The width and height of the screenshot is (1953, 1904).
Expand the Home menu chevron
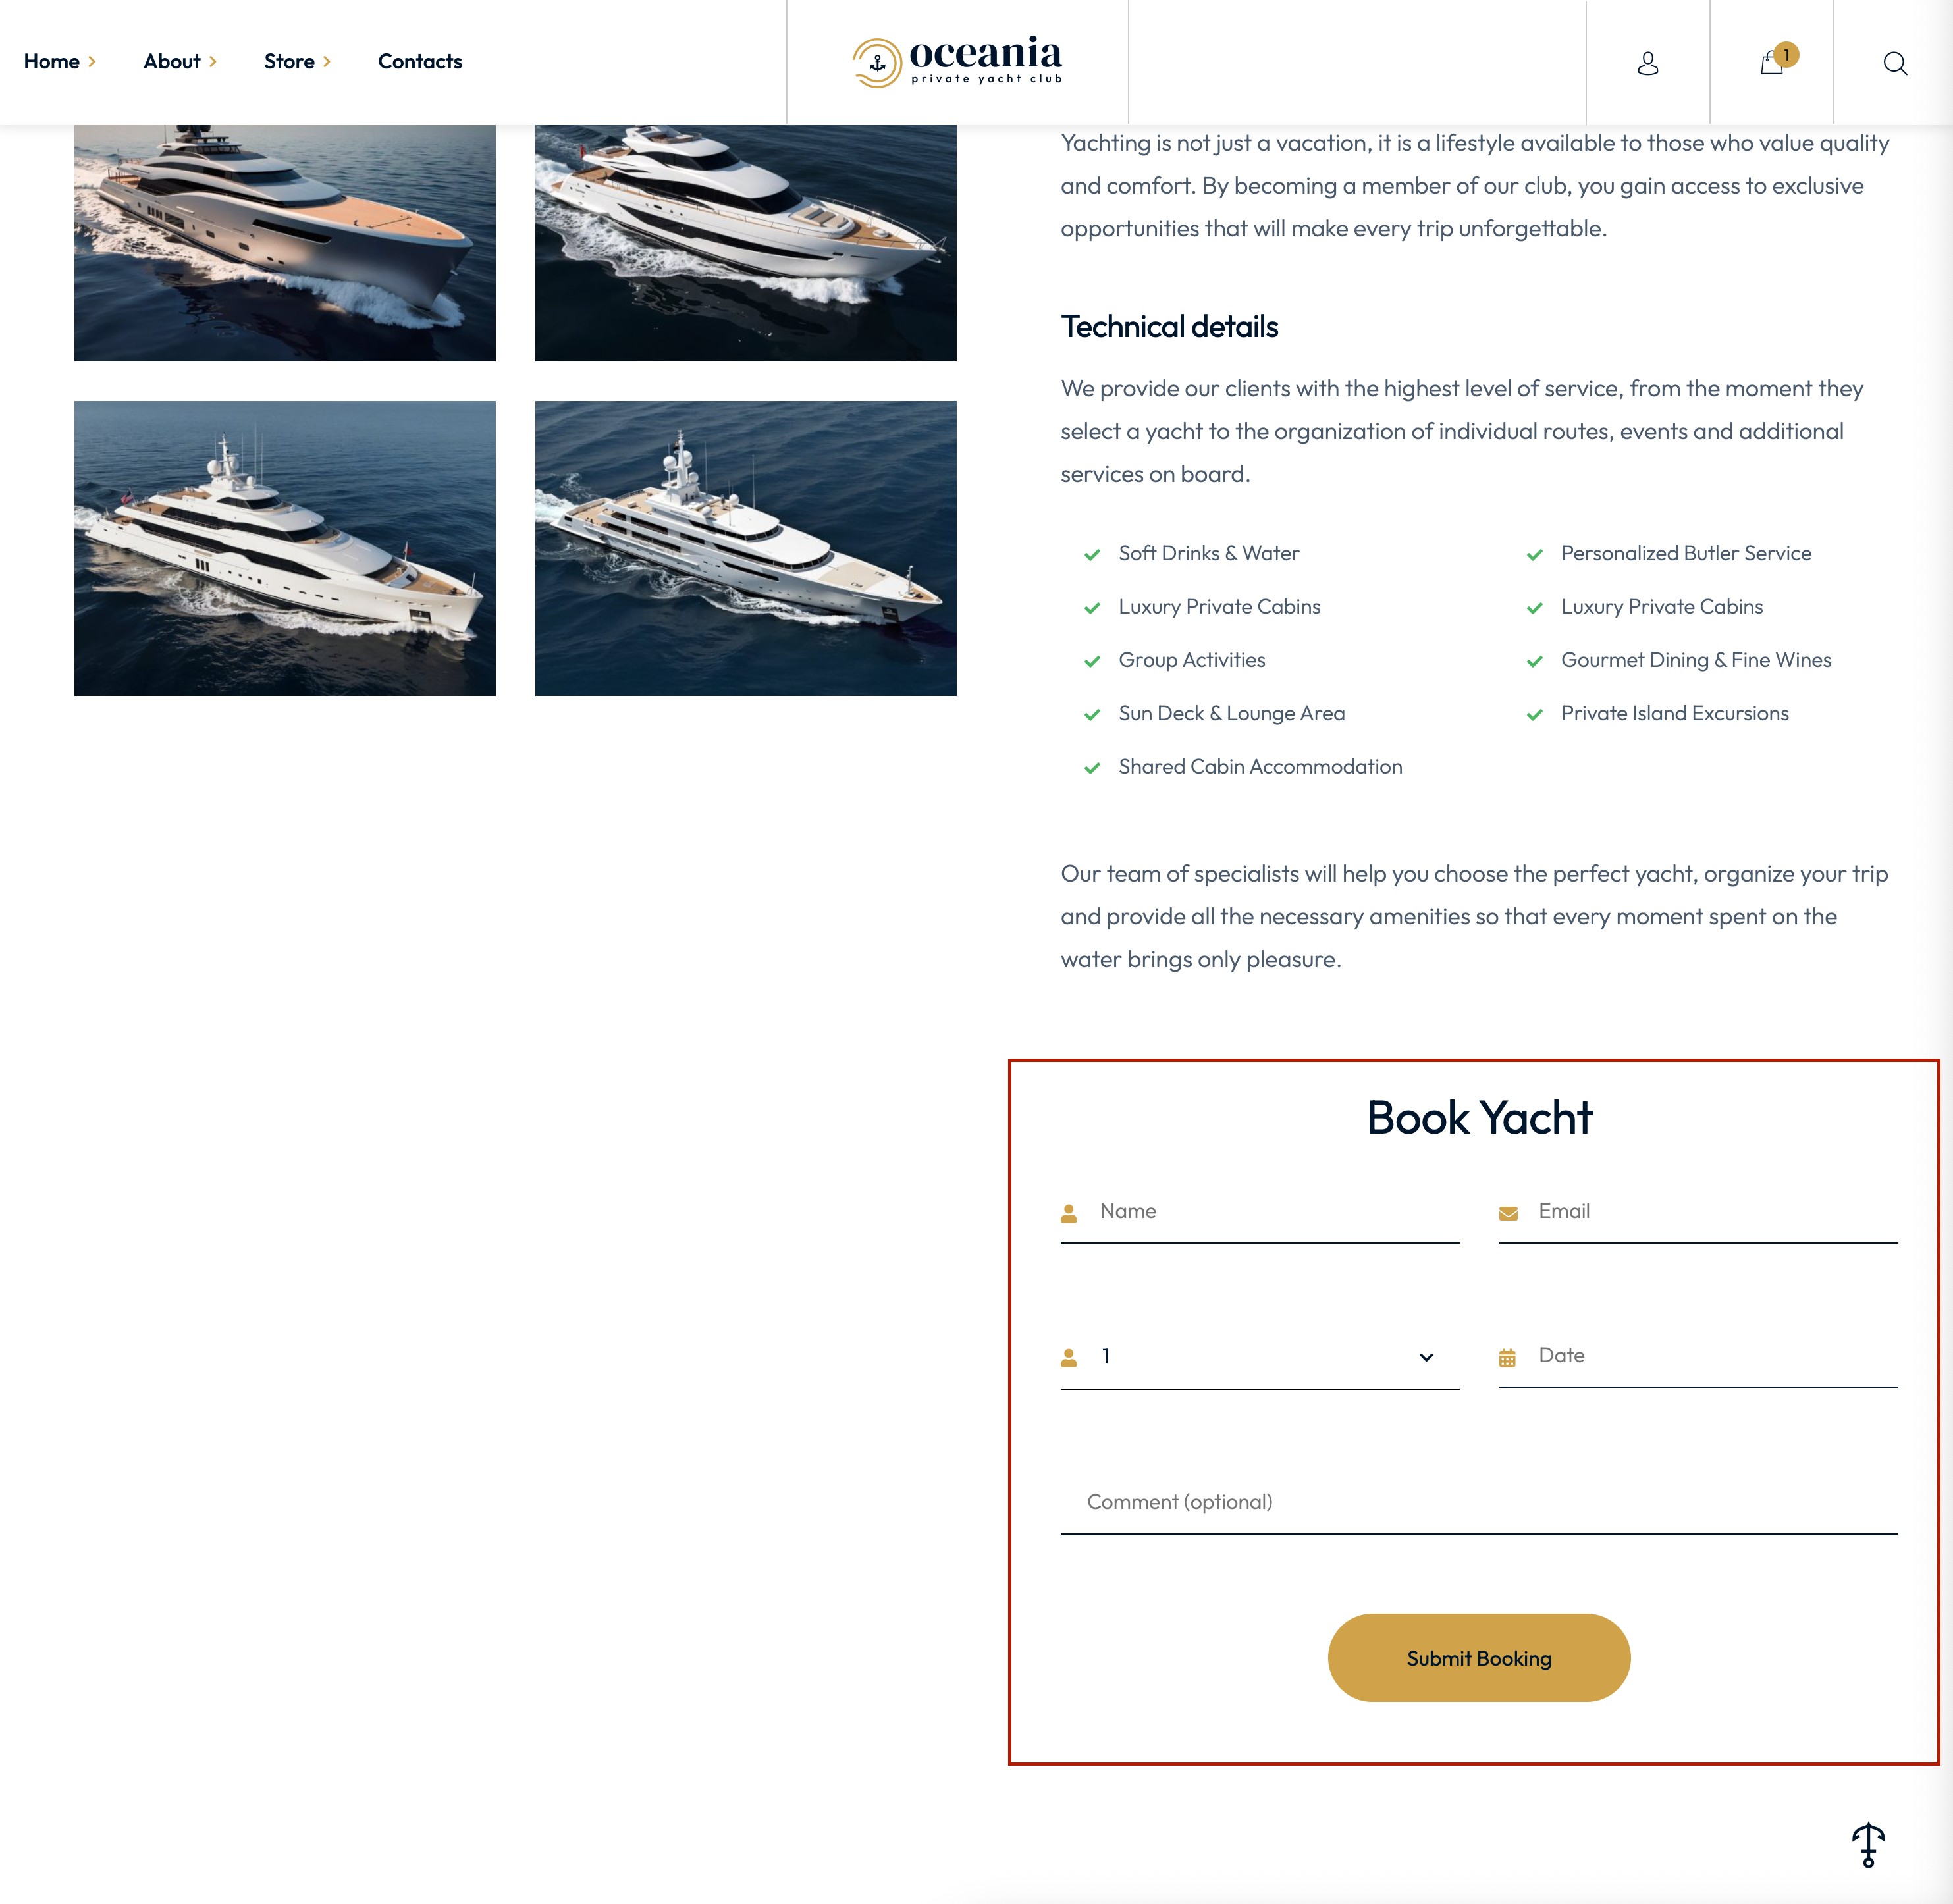click(92, 62)
